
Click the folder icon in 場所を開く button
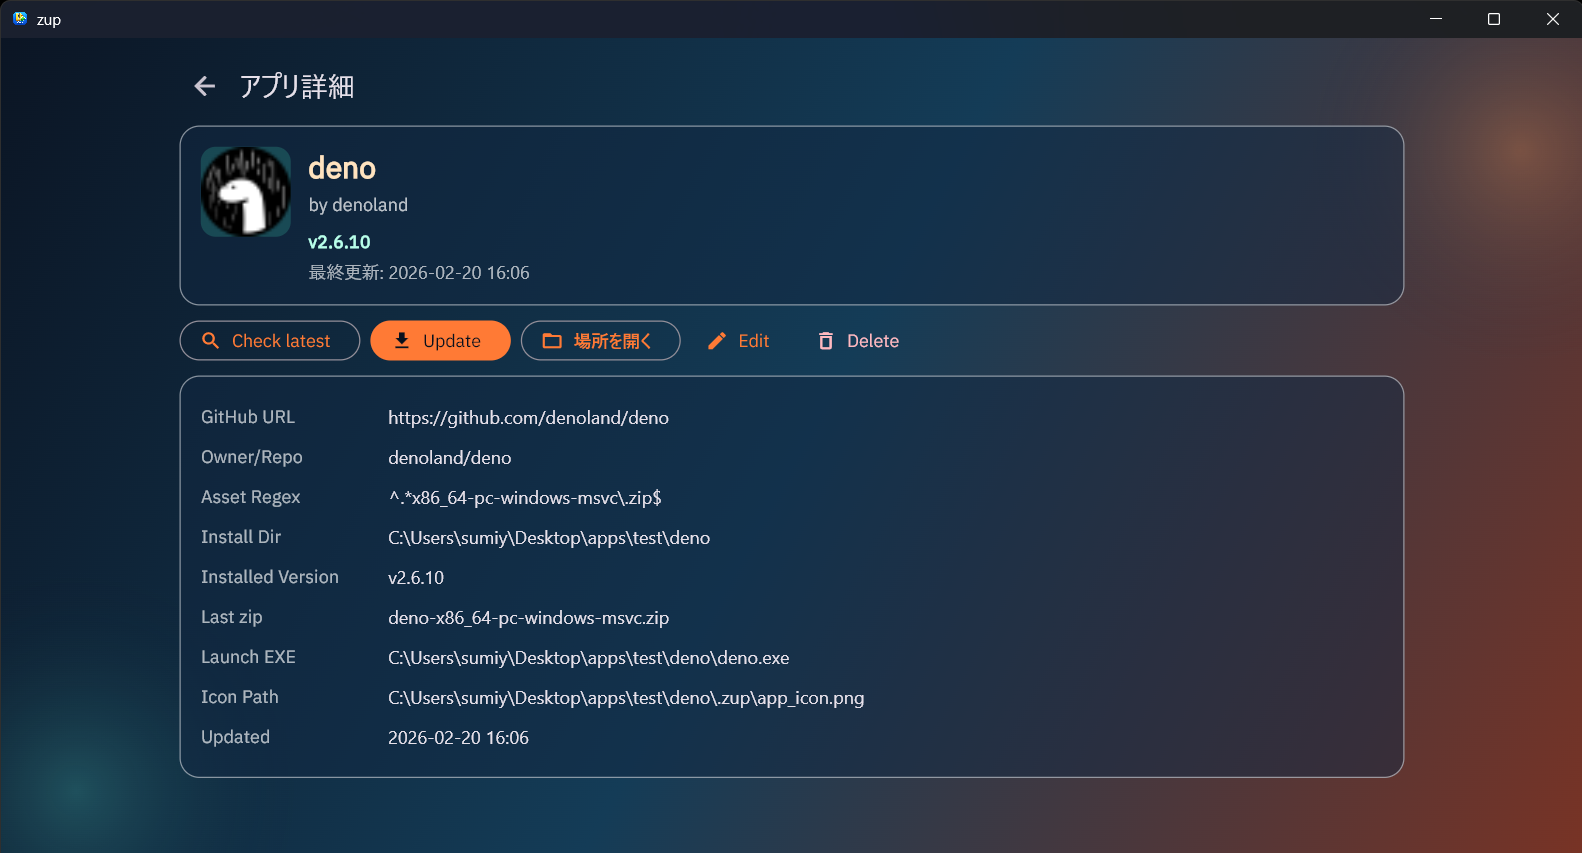552,341
